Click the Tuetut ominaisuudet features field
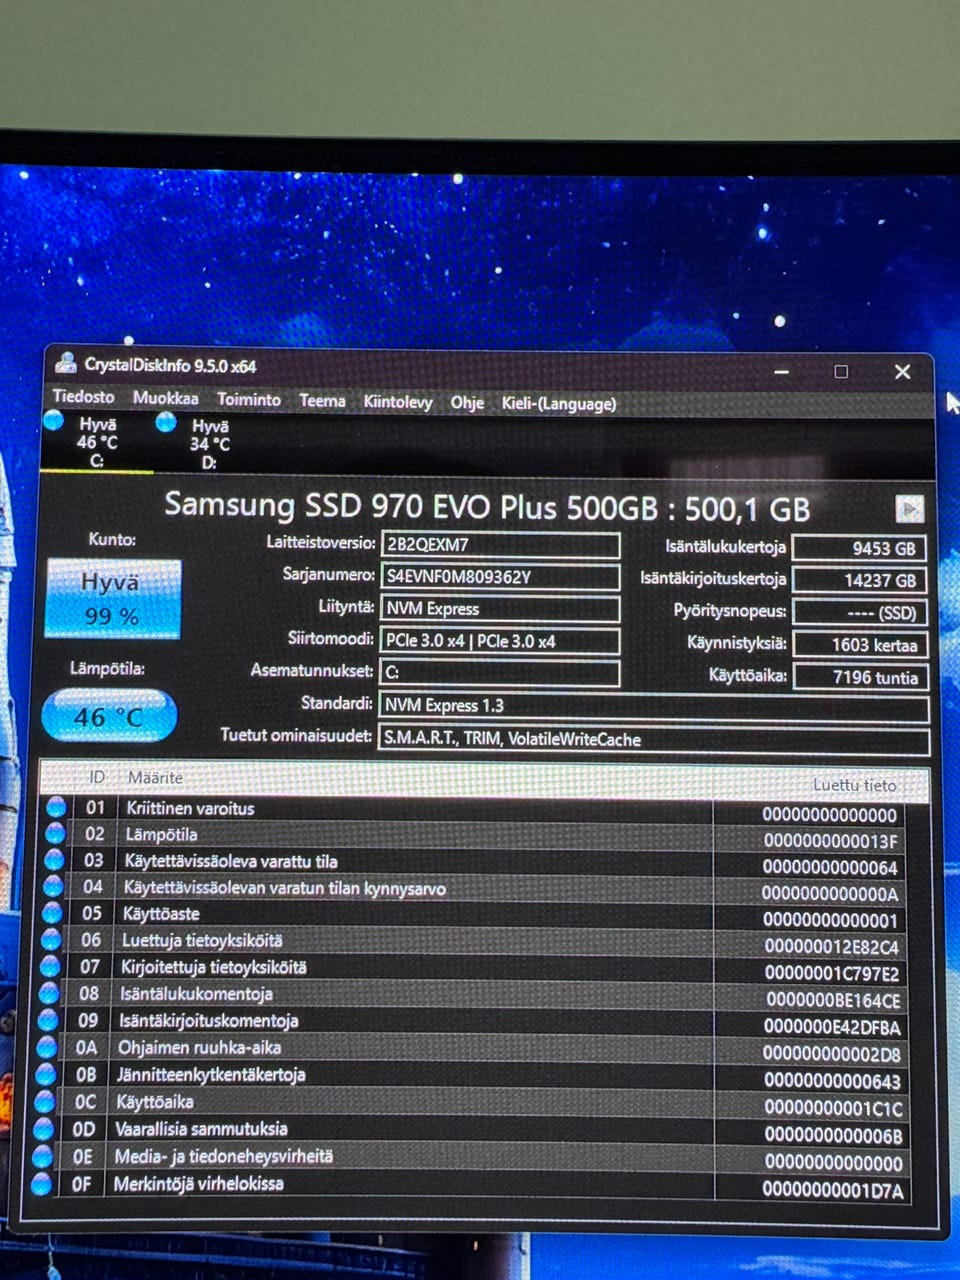Screen dimensions: 960x1280 654,740
